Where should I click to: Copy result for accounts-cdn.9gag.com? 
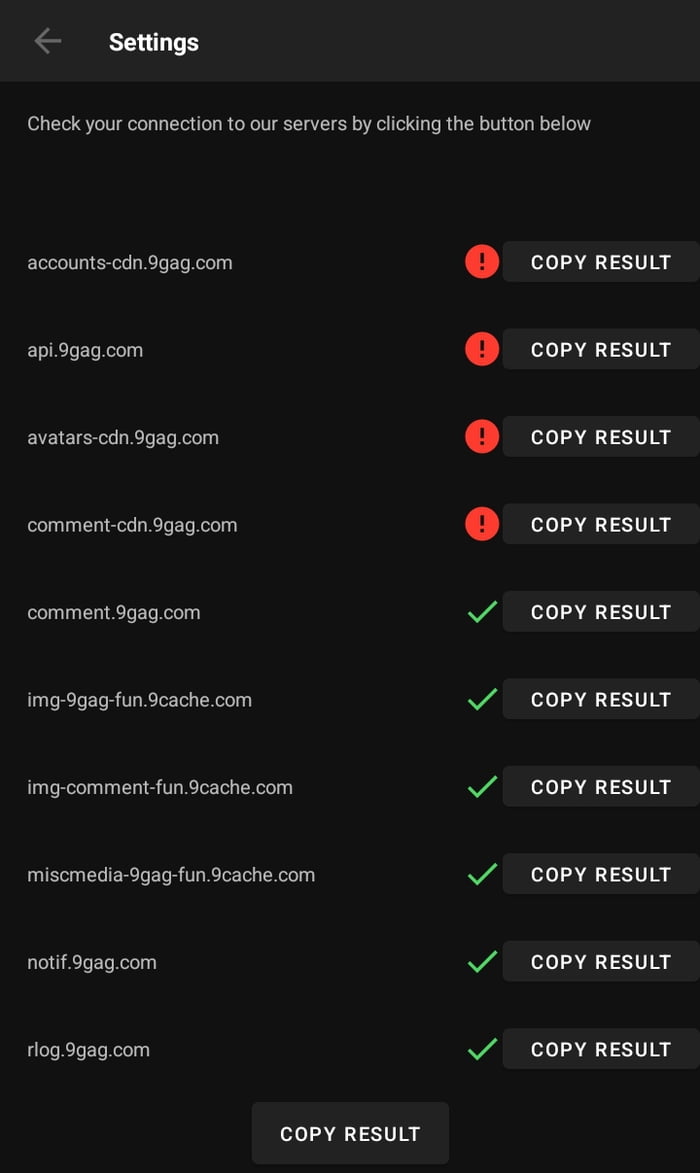pyautogui.click(x=600, y=262)
